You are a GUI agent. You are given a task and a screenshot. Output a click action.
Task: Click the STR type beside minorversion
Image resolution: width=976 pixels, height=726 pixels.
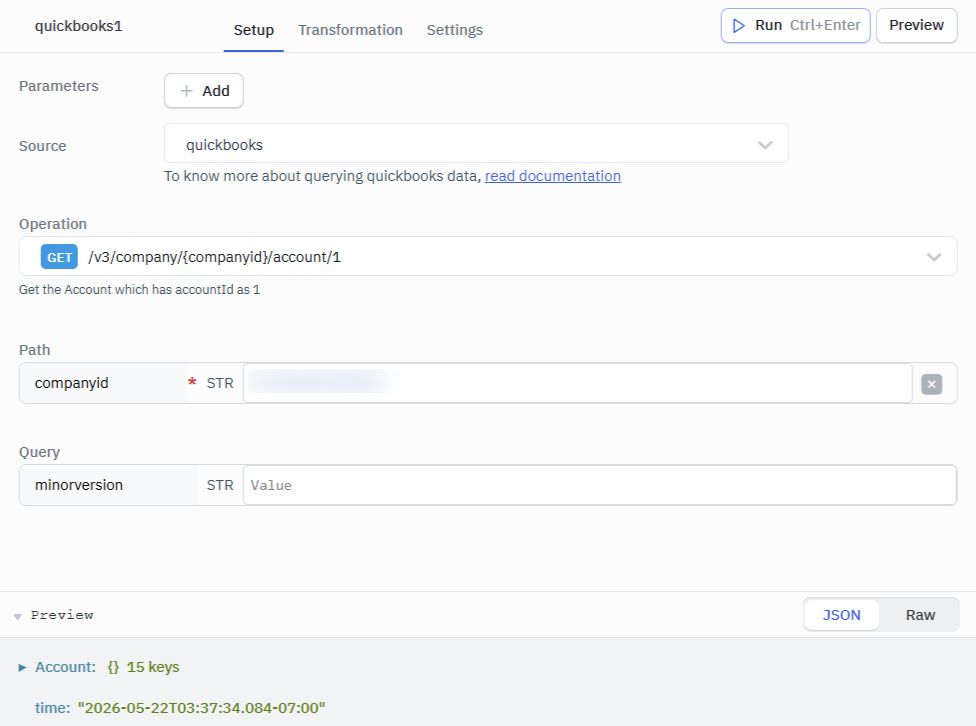[220, 486]
